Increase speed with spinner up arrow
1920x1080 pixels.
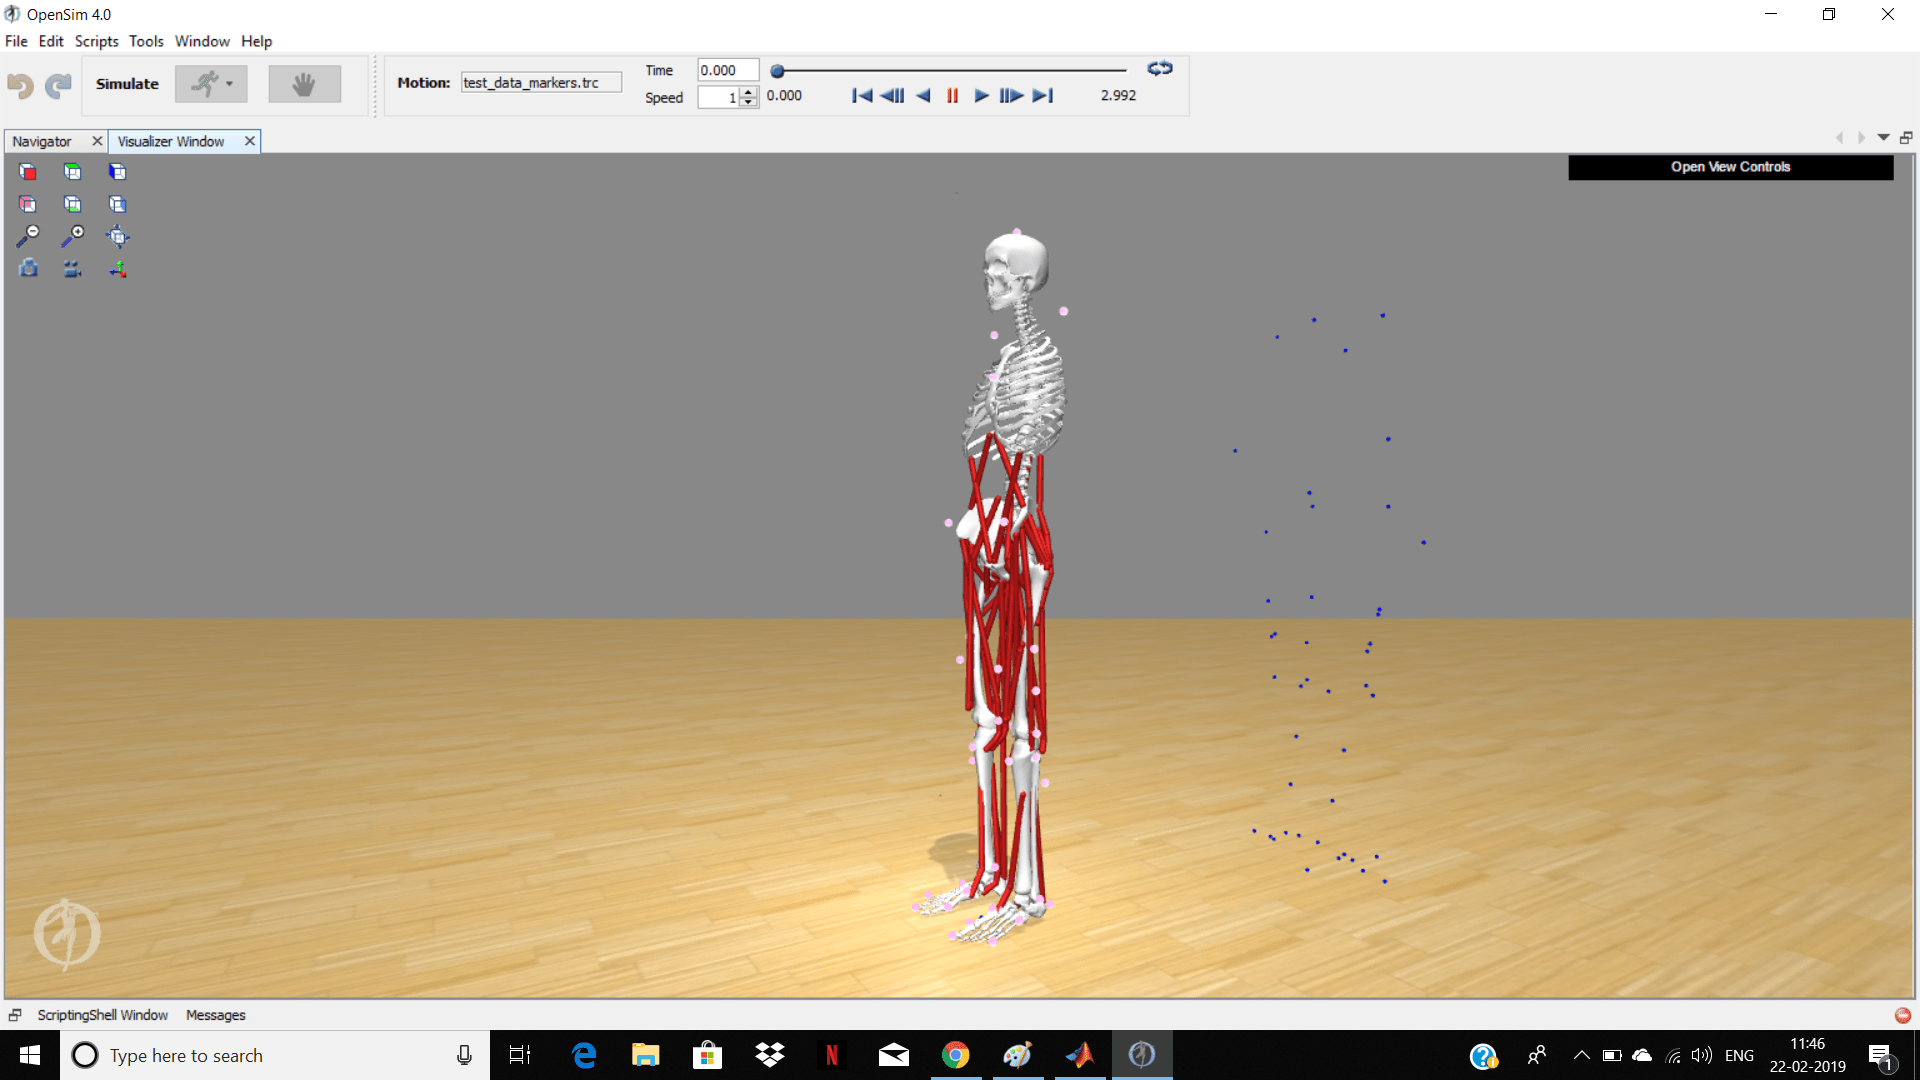pos(749,92)
